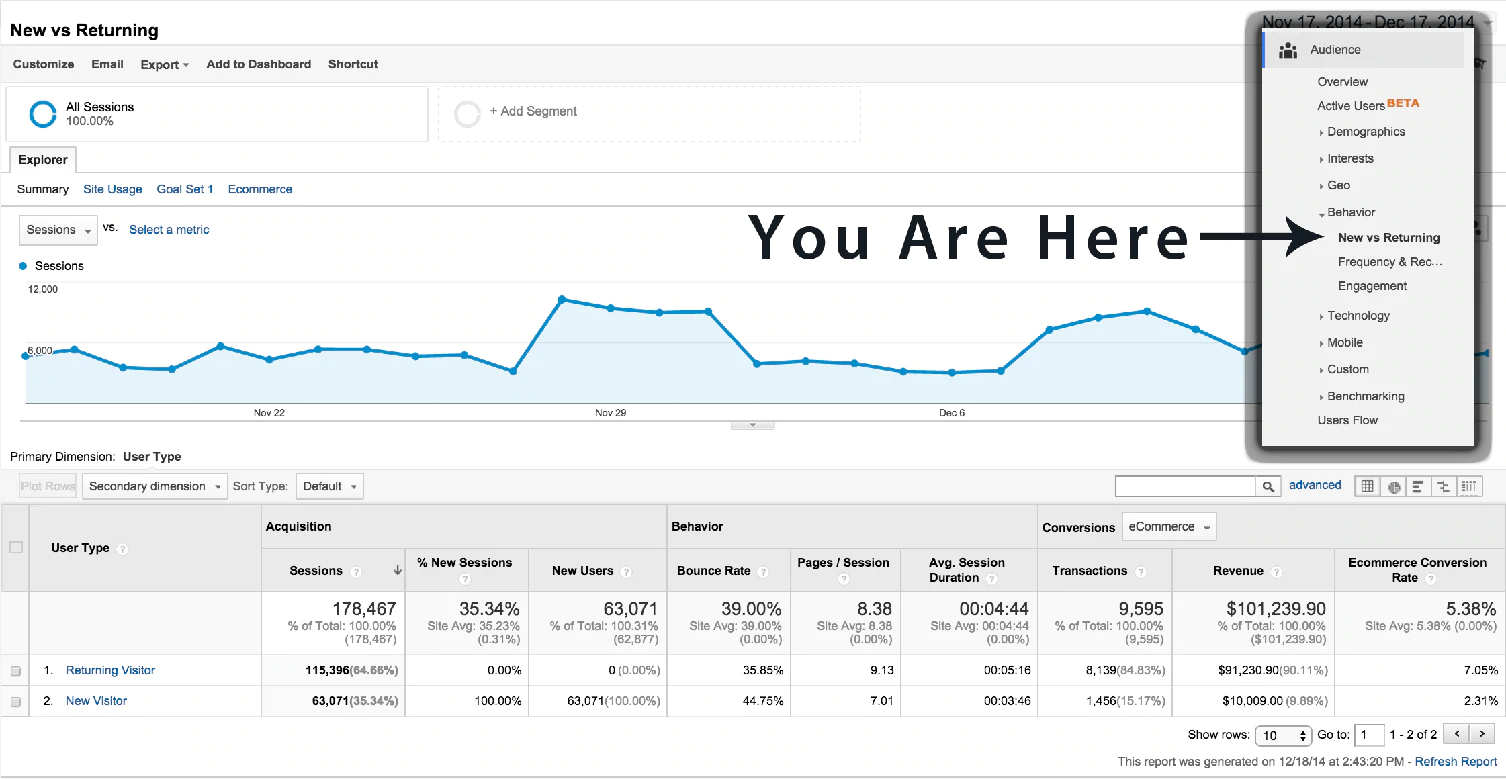Tick the Returning Visitor row checkbox

click(15, 671)
